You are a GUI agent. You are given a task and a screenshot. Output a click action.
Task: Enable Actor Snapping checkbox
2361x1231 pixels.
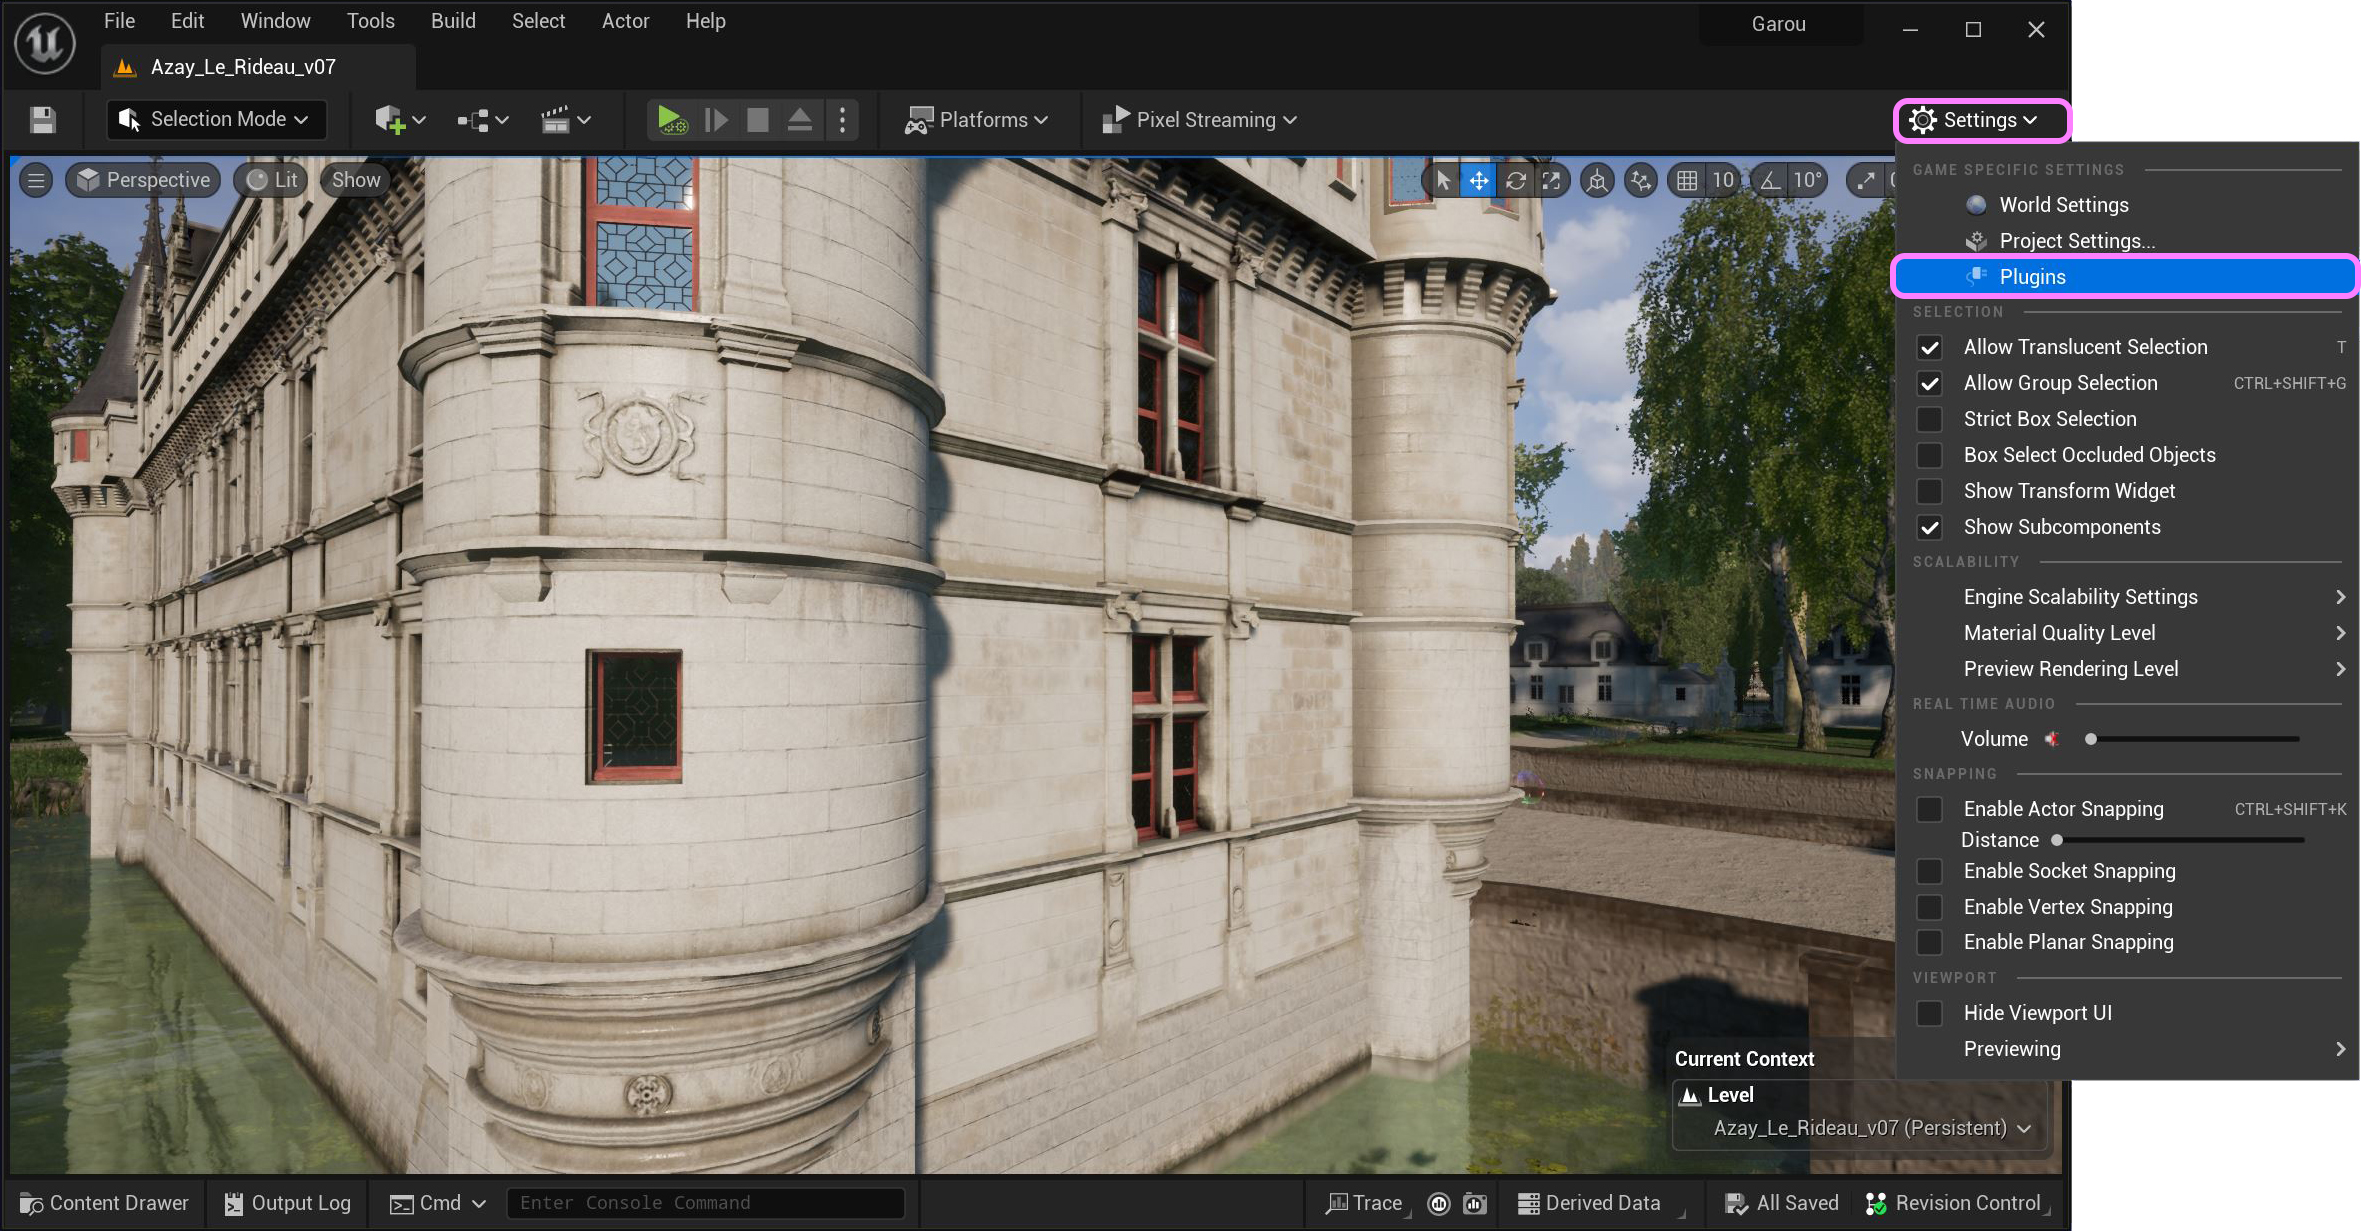pos(1929,809)
